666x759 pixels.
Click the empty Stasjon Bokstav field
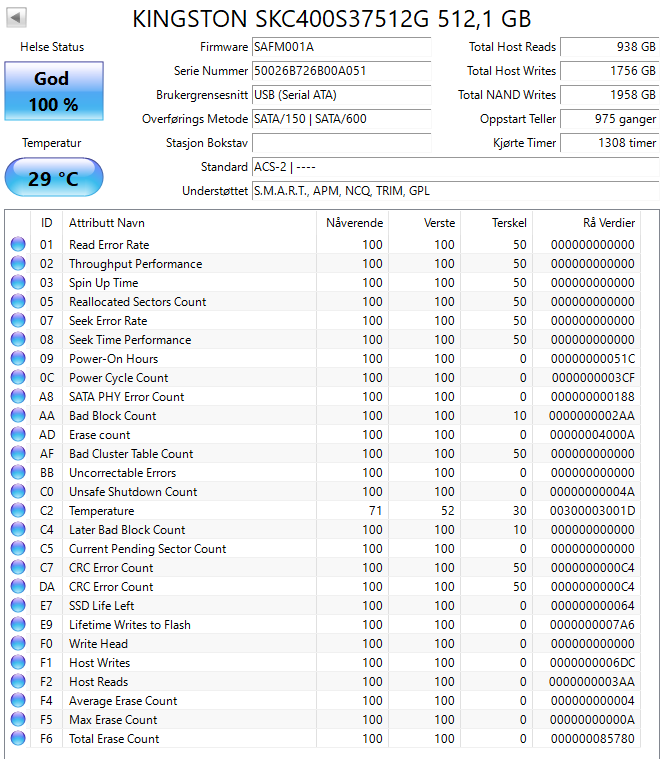pos(342,143)
